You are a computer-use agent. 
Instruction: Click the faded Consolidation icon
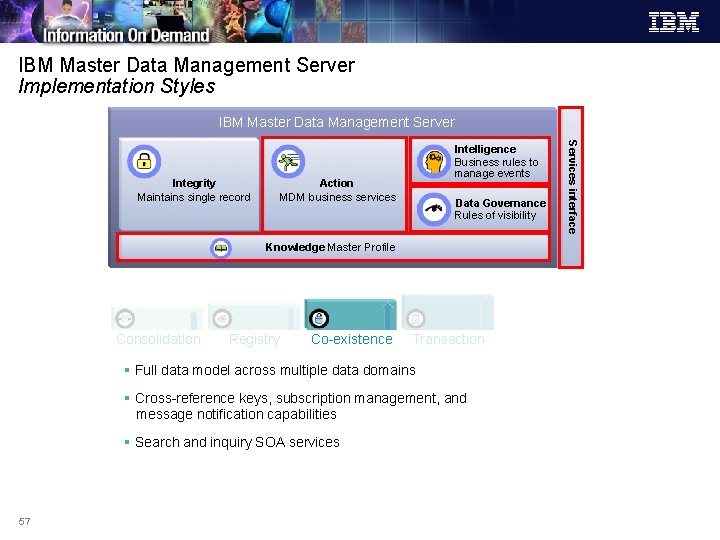[x=125, y=318]
